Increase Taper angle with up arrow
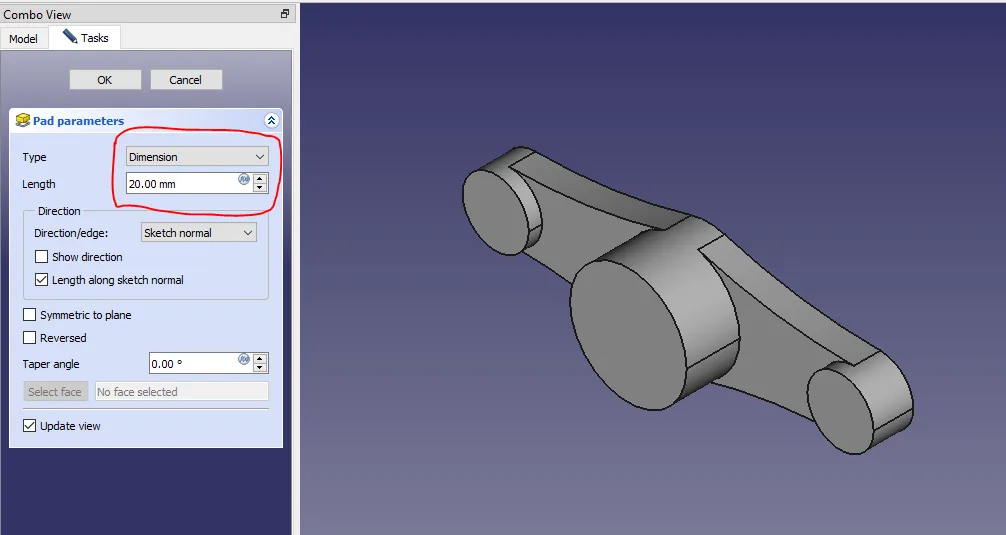Image resolution: width=1006 pixels, height=535 pixels. tap(260, 359)
